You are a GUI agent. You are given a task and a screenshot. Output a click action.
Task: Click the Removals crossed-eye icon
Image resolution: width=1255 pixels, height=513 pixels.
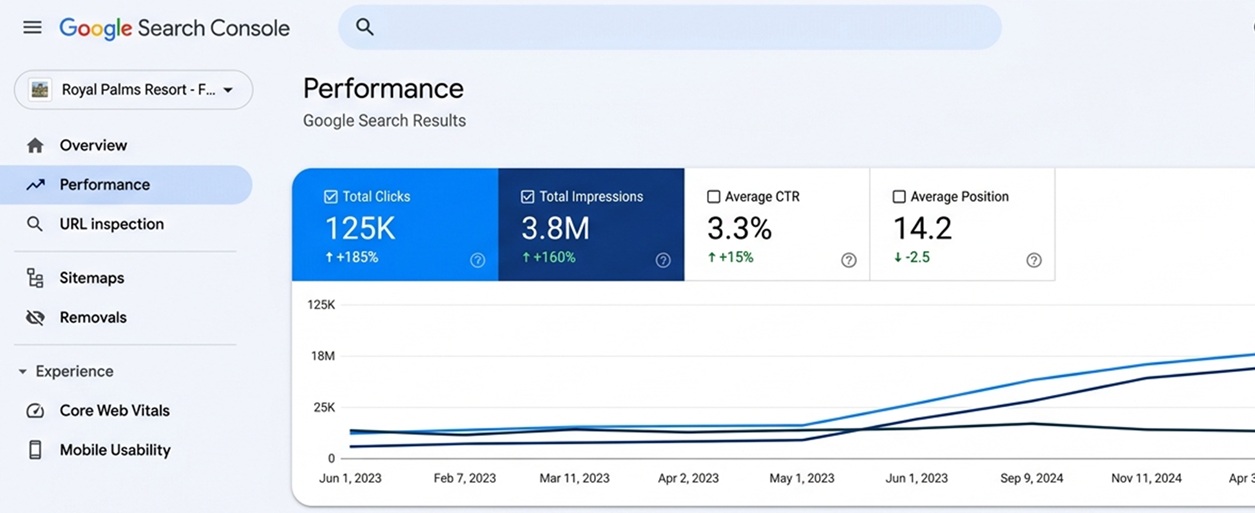pos(35,318)
